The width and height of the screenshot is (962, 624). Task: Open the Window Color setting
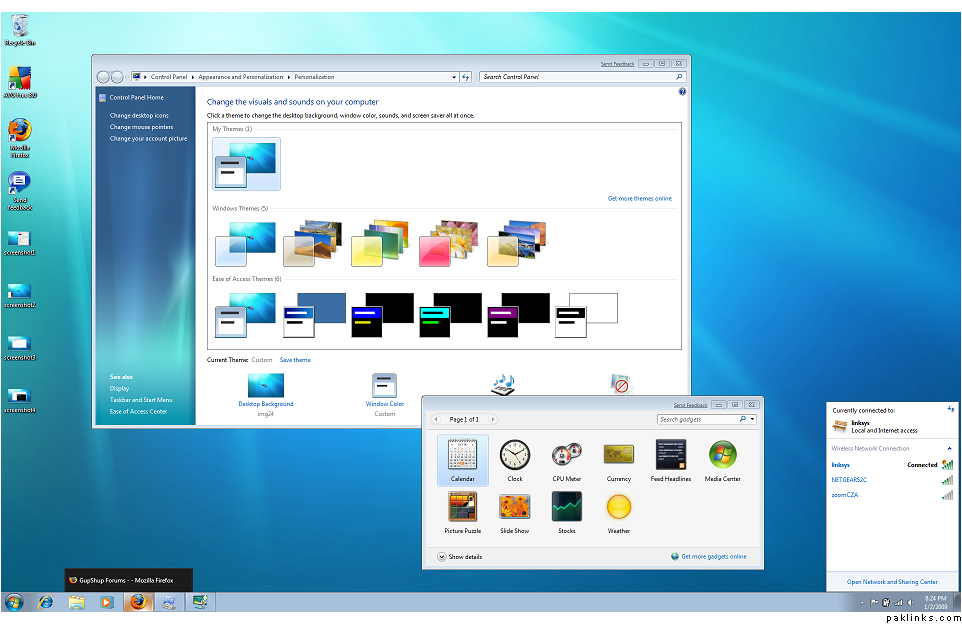coord(385,386)
